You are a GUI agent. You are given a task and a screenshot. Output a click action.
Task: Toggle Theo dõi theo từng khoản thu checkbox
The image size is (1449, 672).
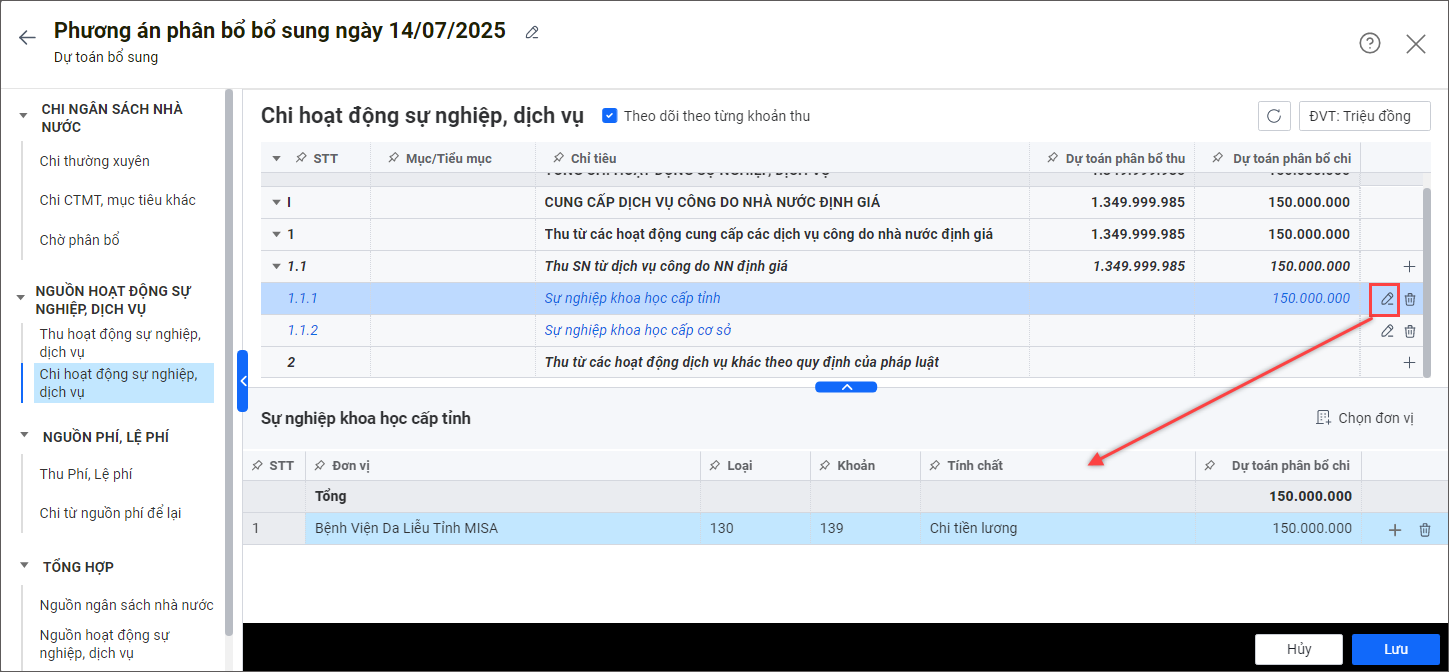coord(609,116)
